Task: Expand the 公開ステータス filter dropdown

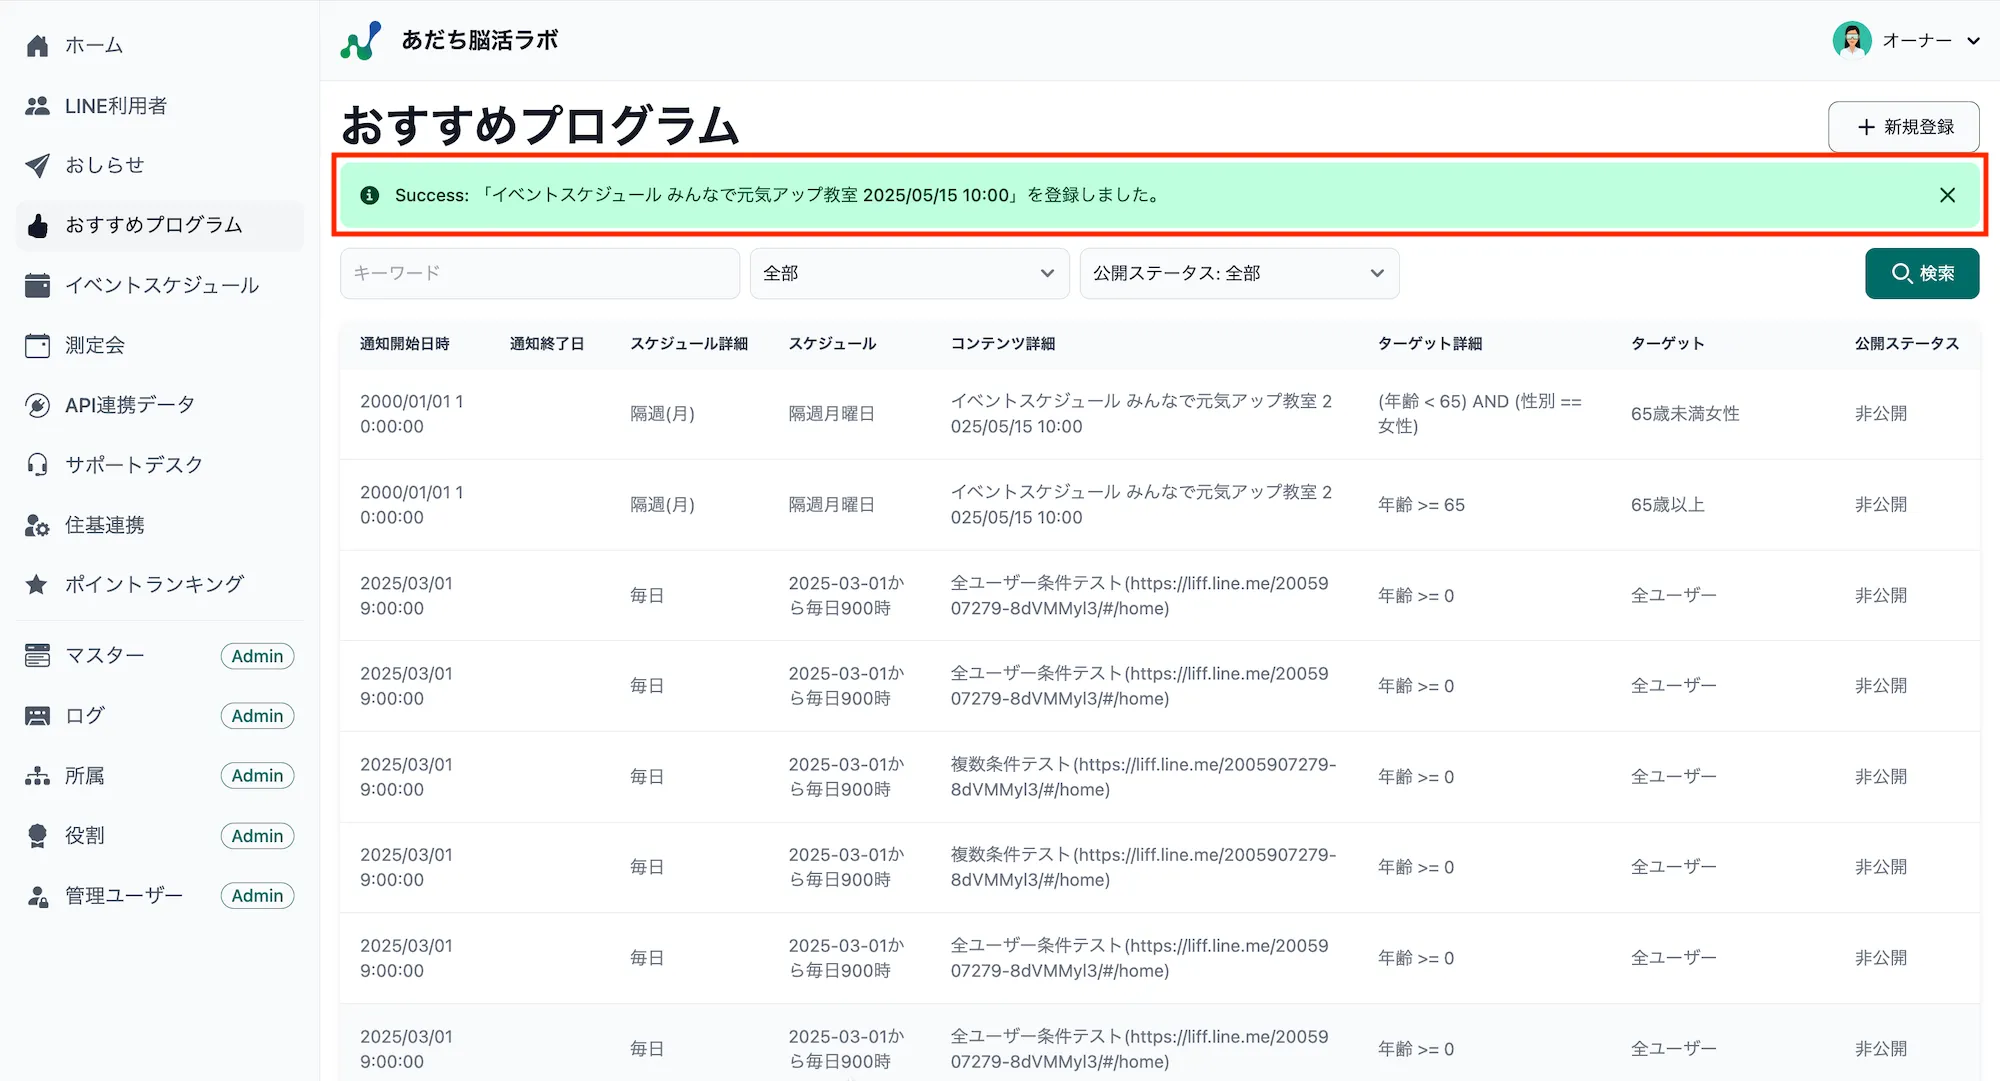Action: point(1238,273)
